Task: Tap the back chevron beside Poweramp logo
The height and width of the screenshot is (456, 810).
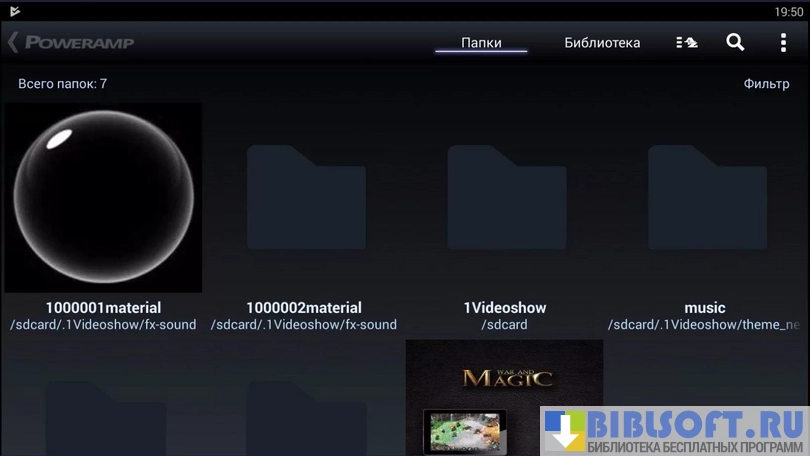Action: point(13,43)
